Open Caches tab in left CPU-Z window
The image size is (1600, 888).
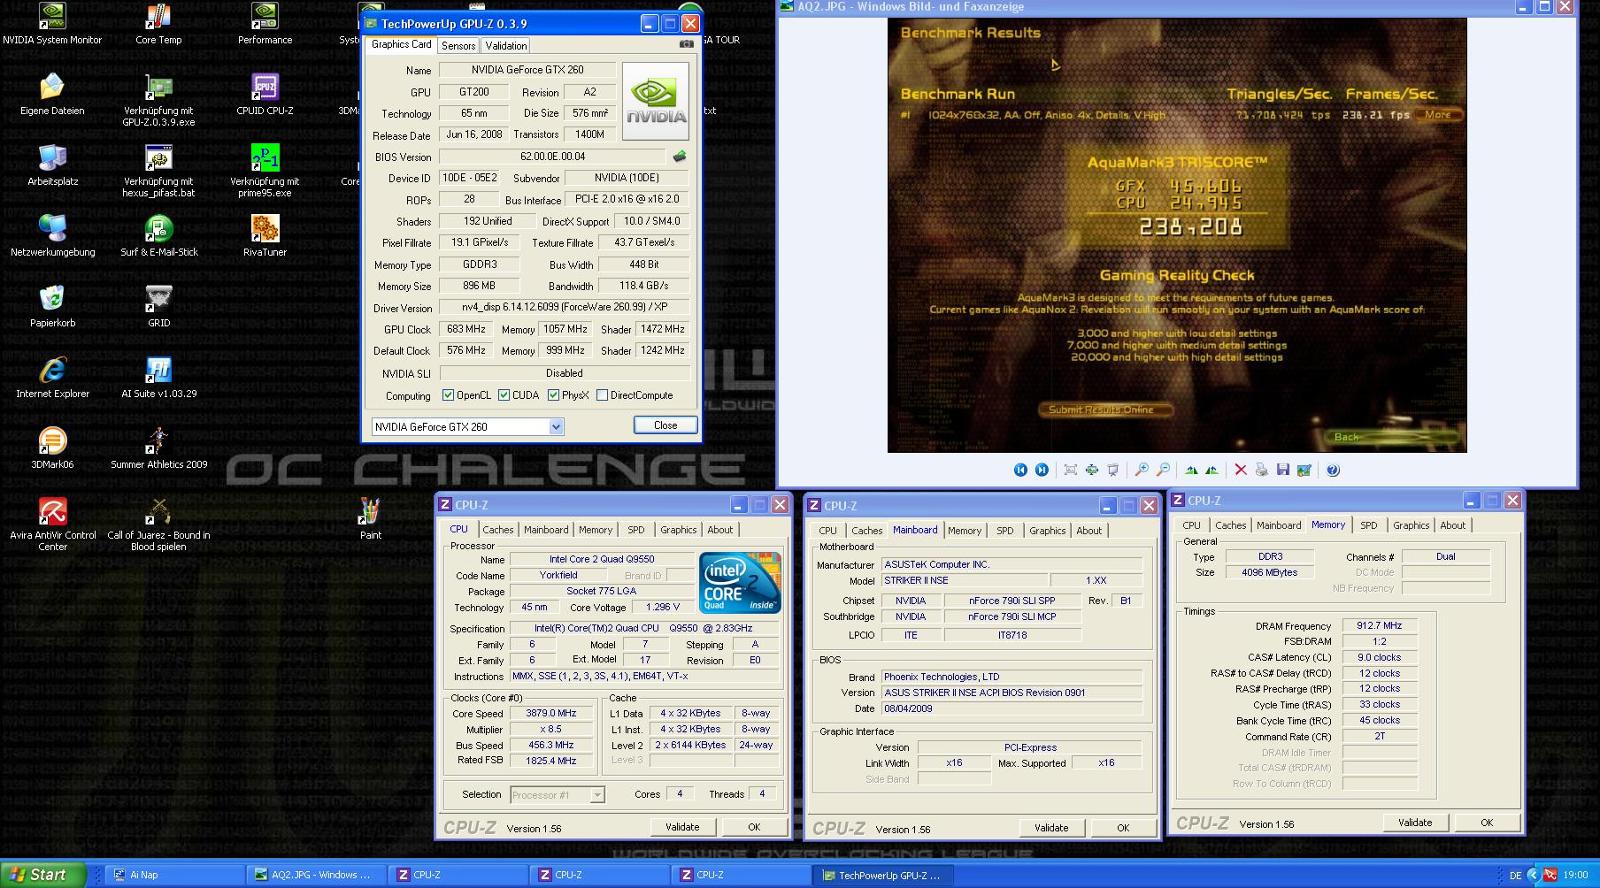(498, 530)
